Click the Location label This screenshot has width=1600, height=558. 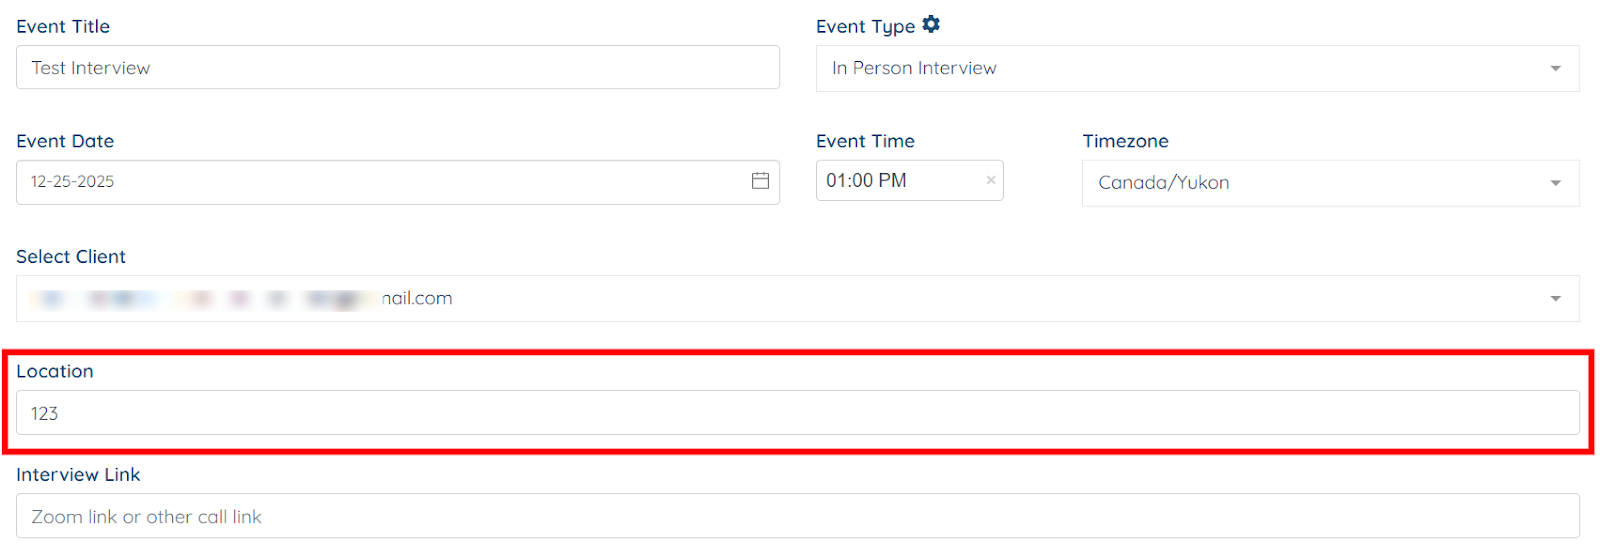[x=55, y=371]
